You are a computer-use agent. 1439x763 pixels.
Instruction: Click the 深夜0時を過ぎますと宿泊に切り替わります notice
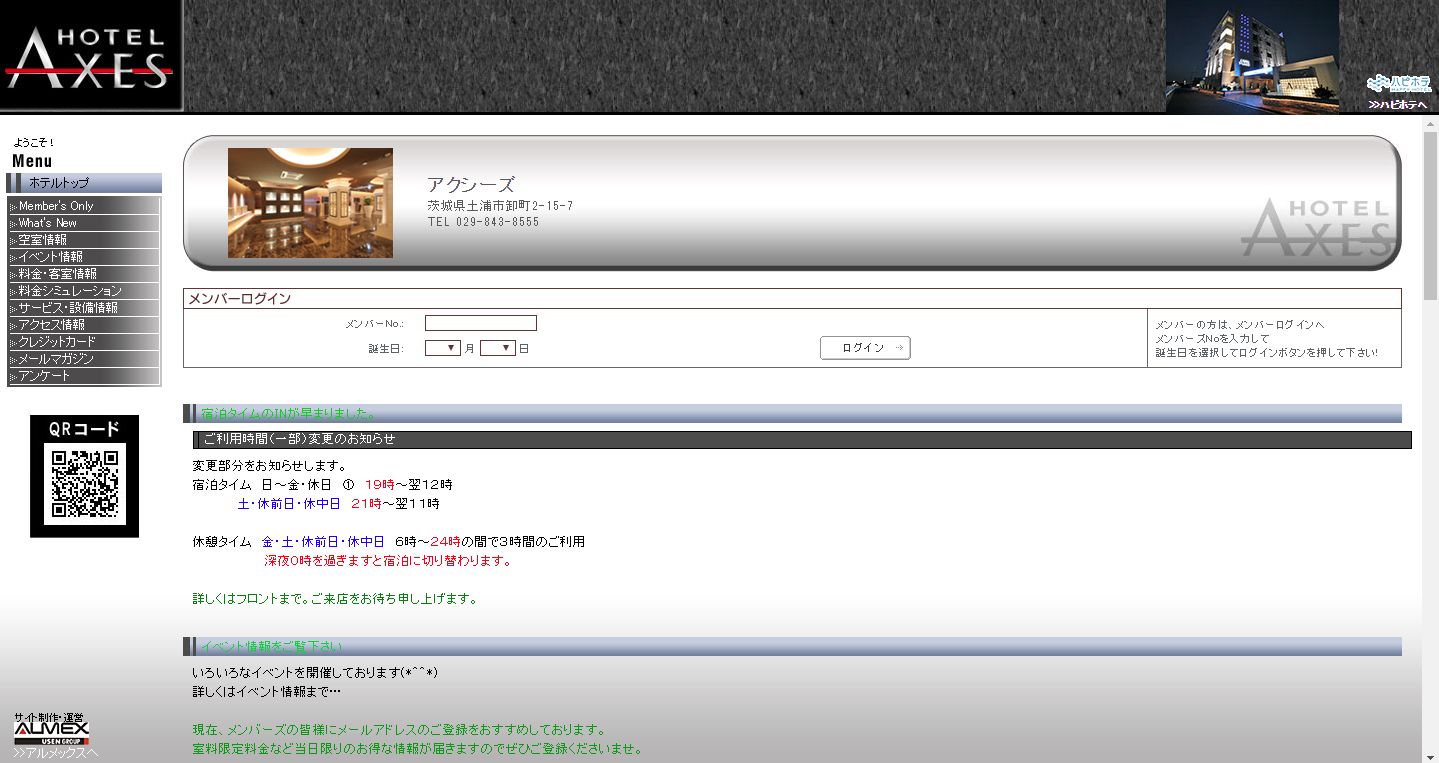tap(388, 561)
